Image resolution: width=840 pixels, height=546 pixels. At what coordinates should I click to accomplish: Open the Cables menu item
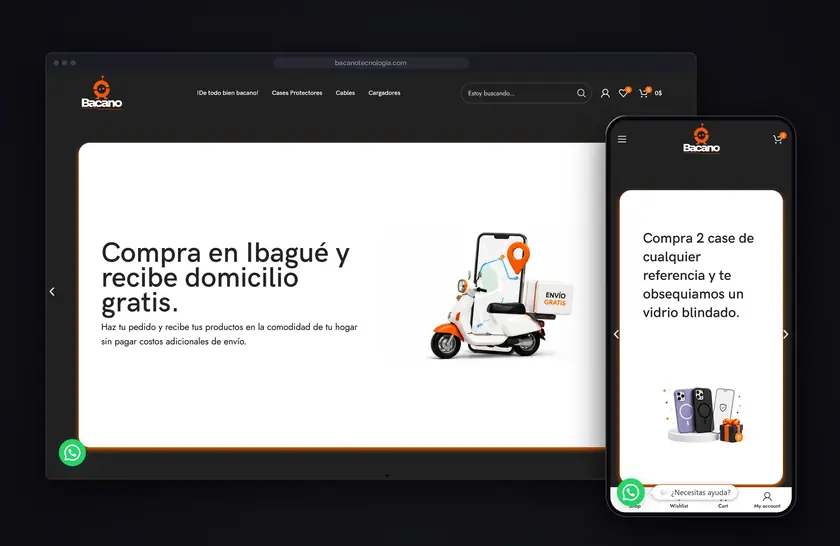pos(346,93)
